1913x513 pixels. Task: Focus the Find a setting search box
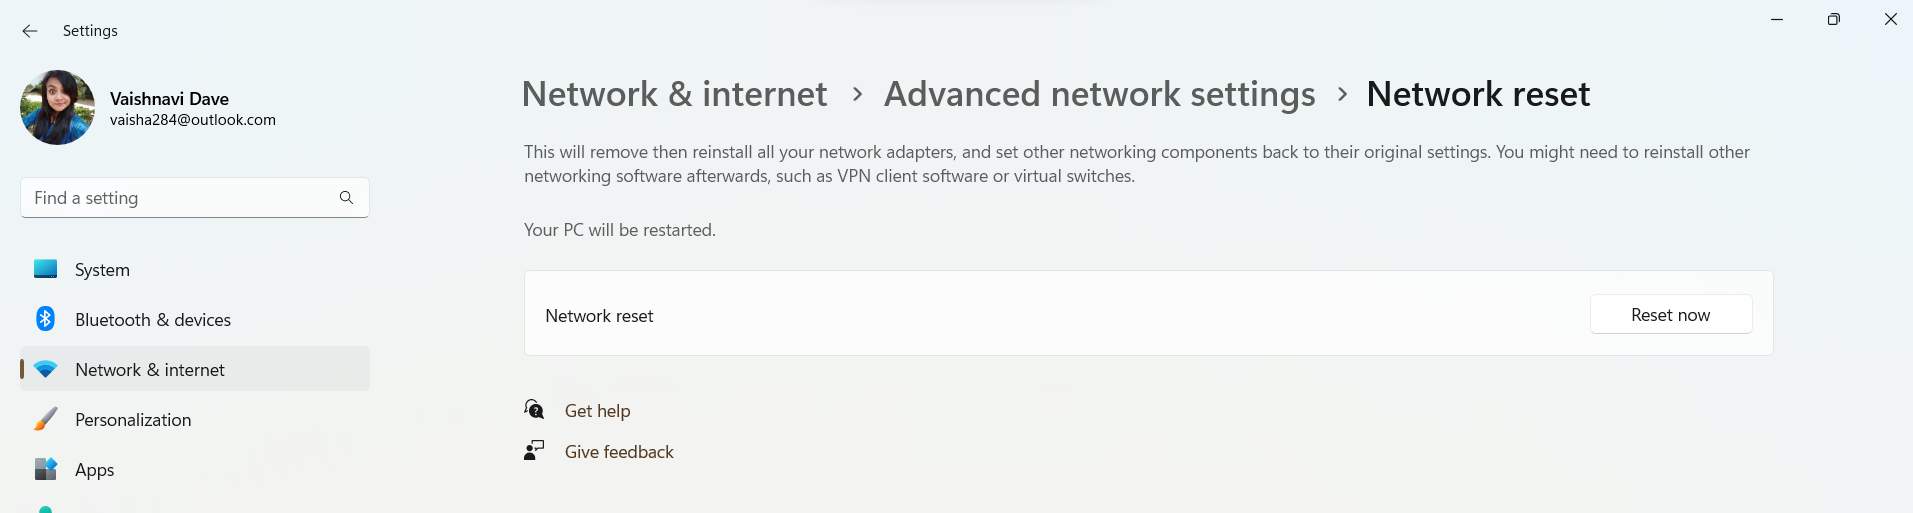(x=180, y=198)
